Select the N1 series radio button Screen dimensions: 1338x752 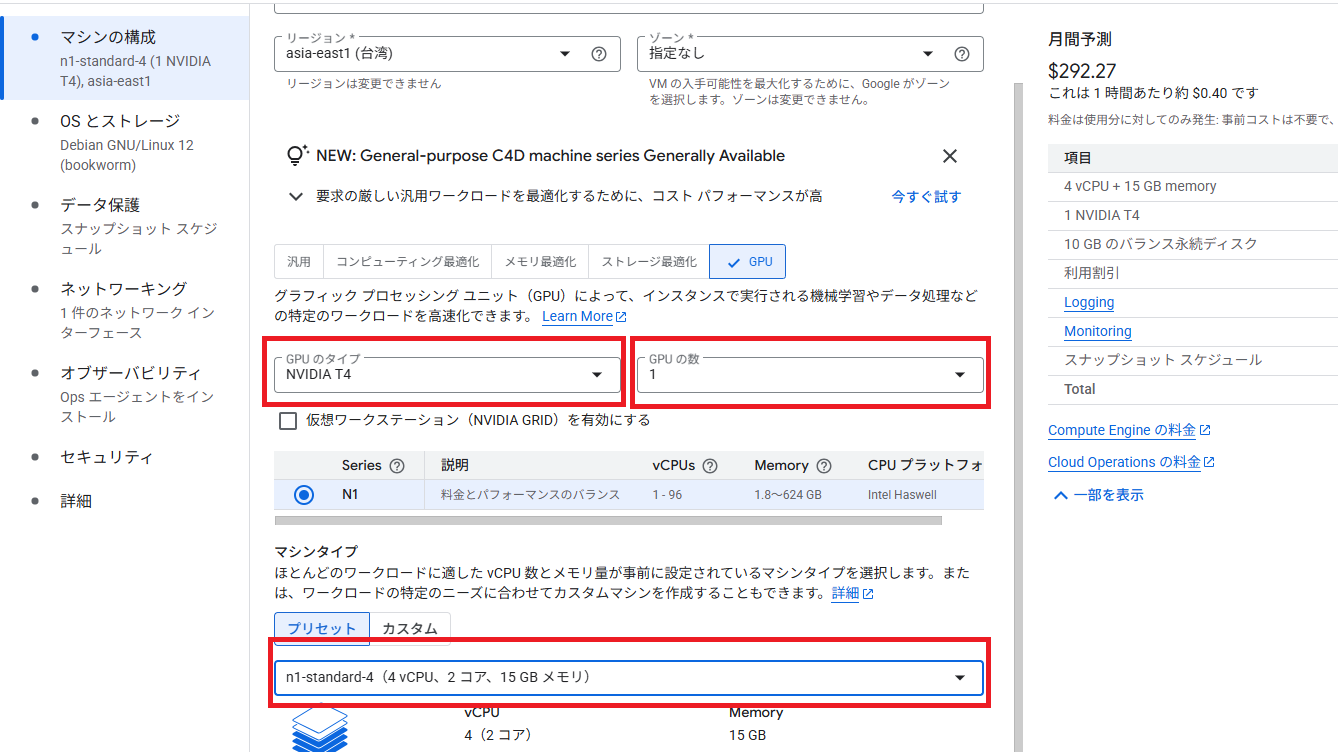point(304,495)
